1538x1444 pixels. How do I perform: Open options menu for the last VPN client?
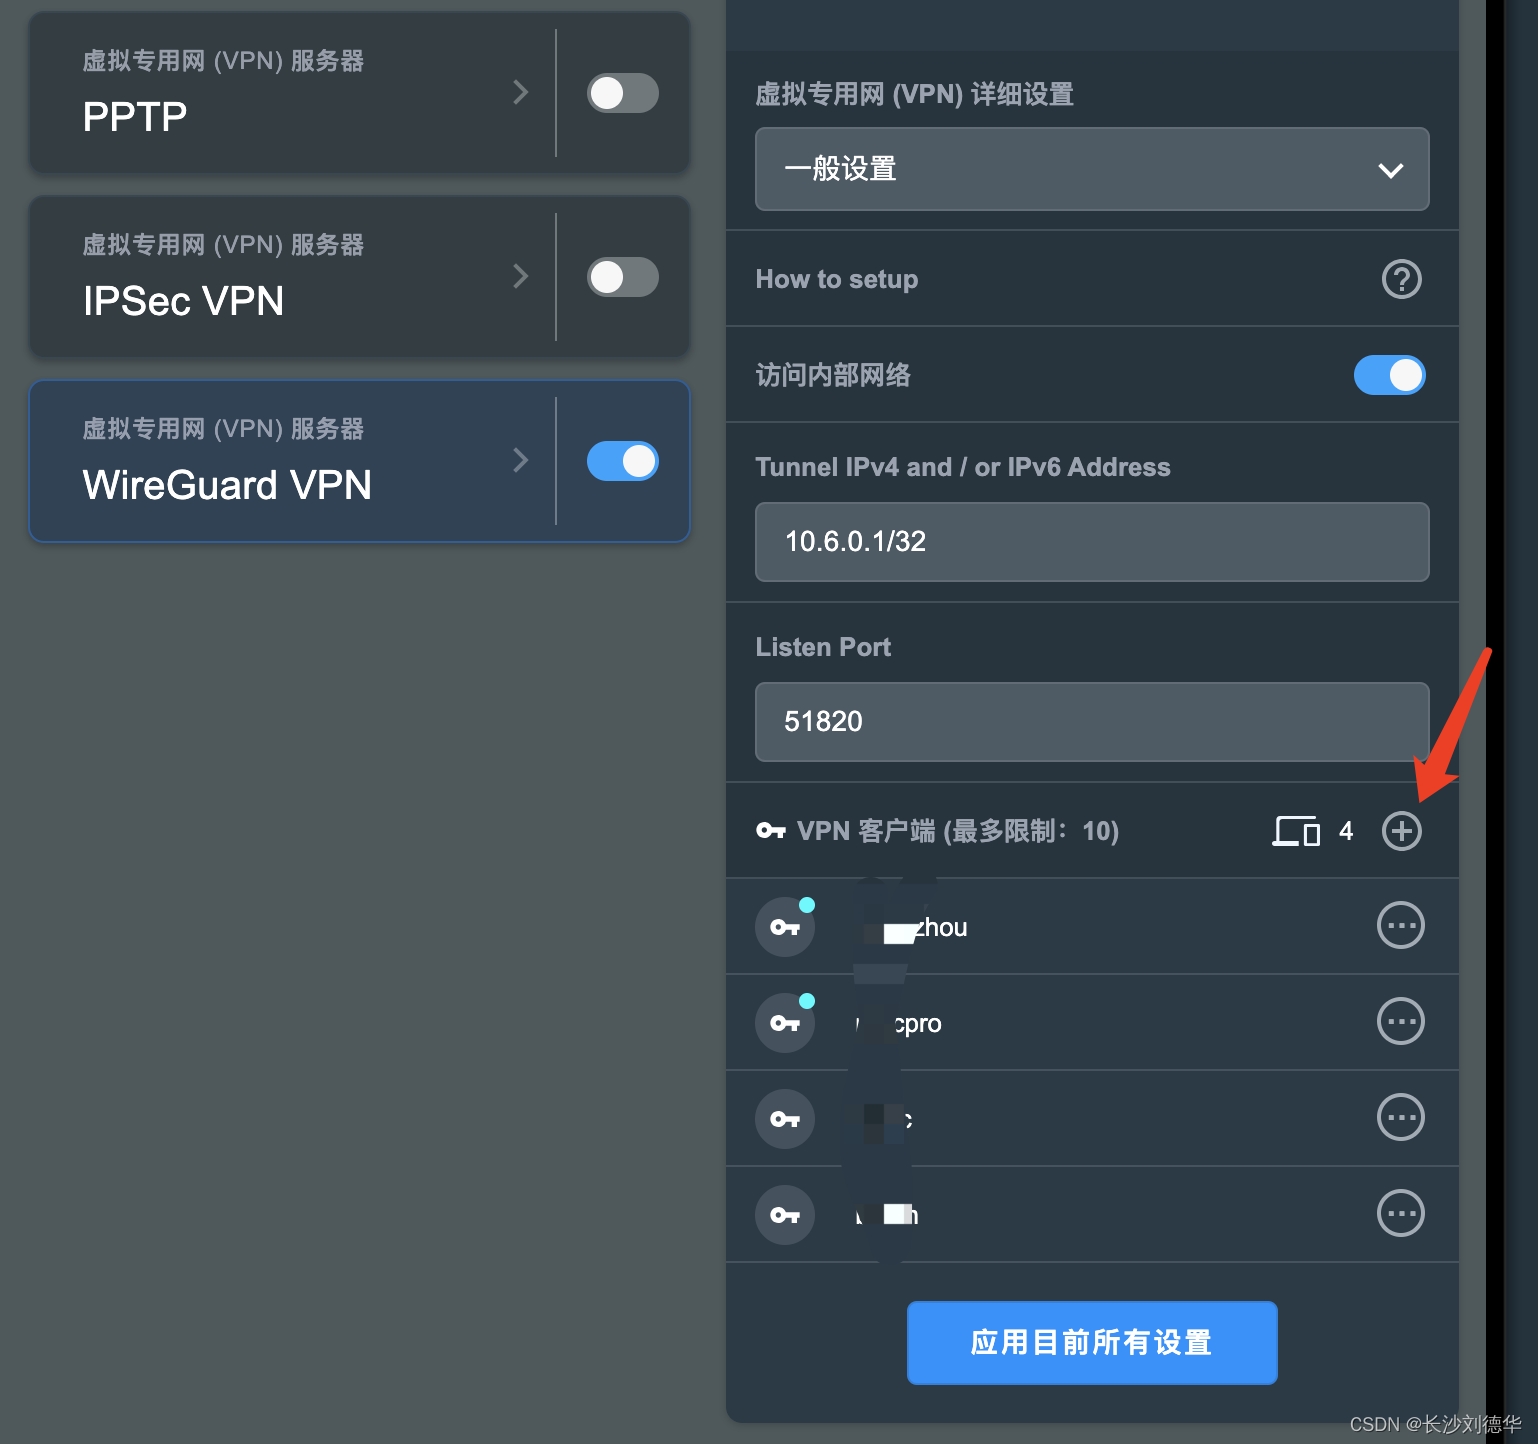click(x=1400, y=1214)
